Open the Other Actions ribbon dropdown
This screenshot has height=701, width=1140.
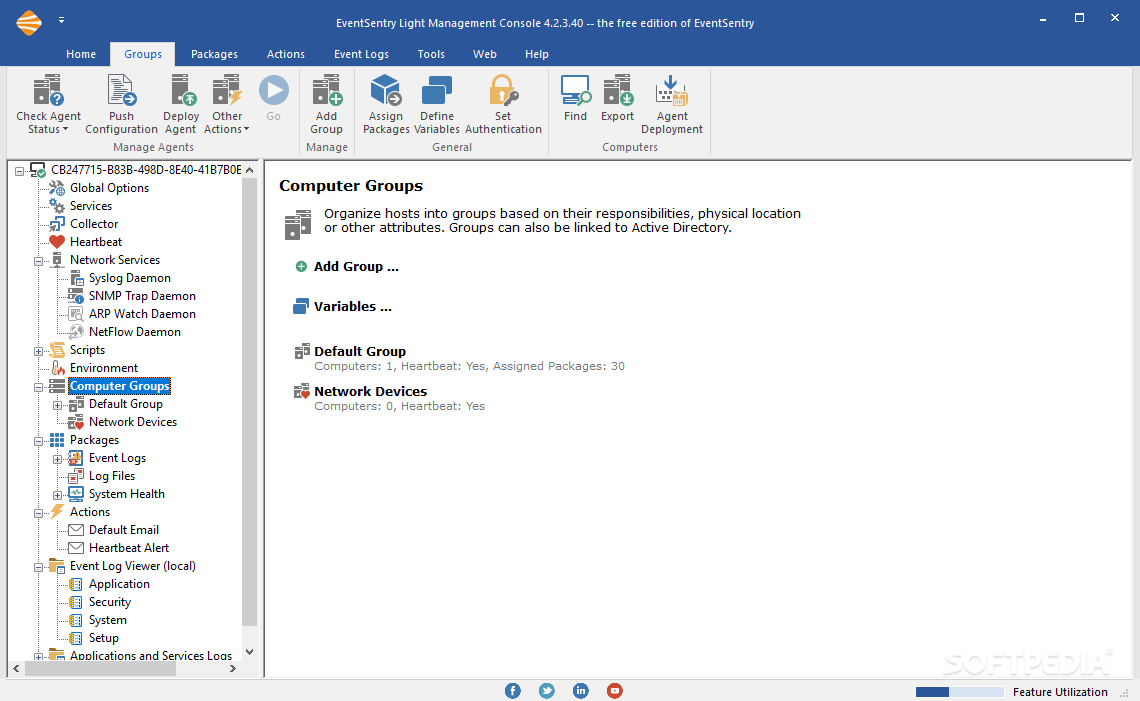tap(227, 105)
